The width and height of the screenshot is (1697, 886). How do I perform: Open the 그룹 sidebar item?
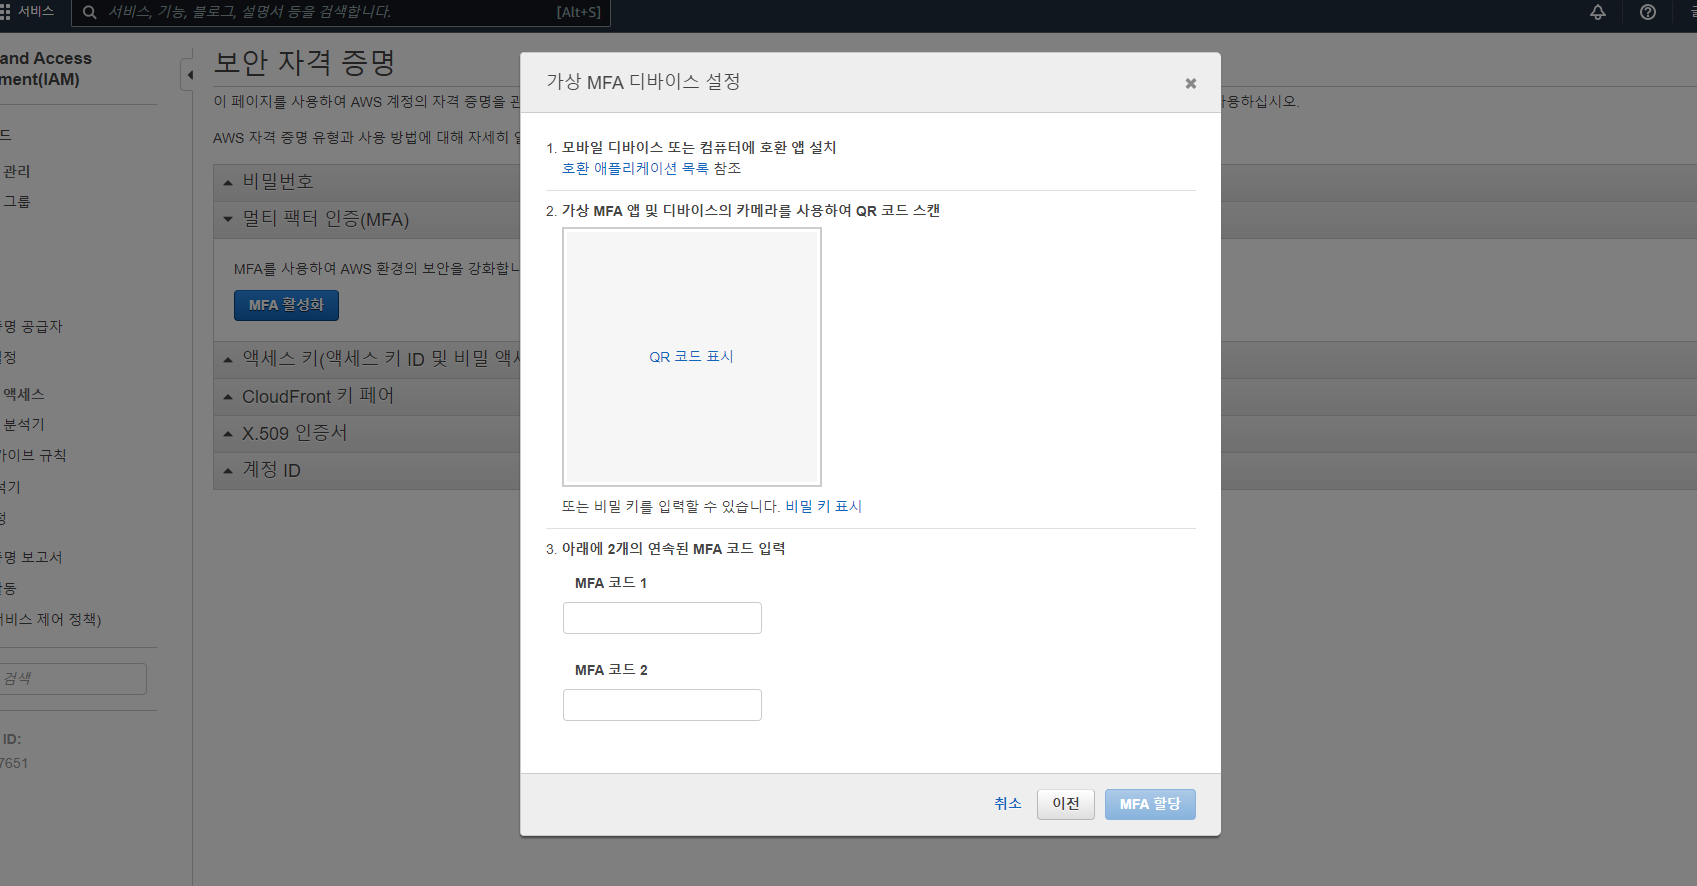point(16,202)
